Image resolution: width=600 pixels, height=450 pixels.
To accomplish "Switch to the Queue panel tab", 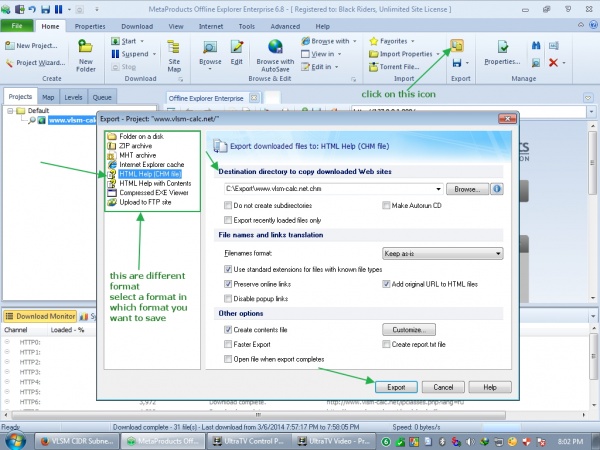I will click(x=102, y=97).
